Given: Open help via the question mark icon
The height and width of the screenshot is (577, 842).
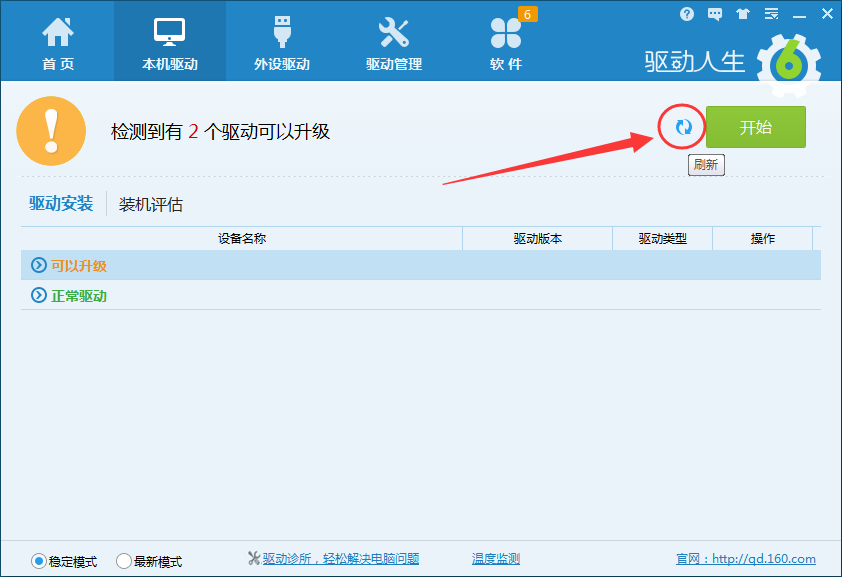Looking at the screenshot, I should [x=687, y=13].
